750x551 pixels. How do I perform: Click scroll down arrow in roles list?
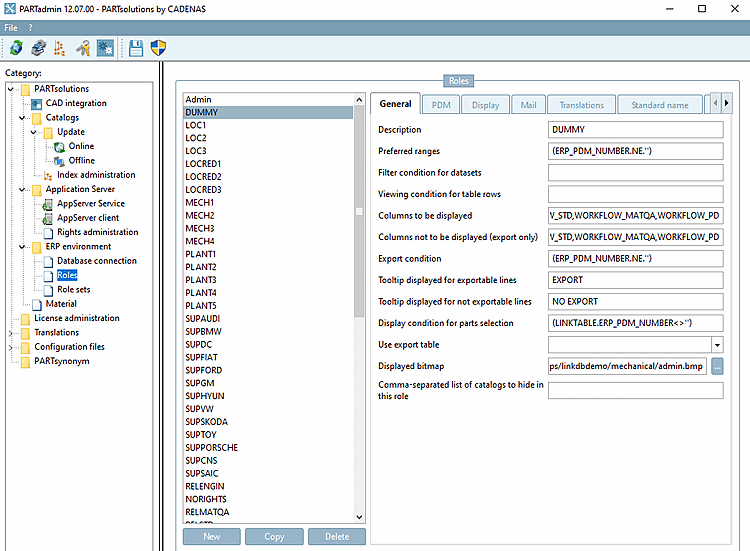[x=359, y=517]
